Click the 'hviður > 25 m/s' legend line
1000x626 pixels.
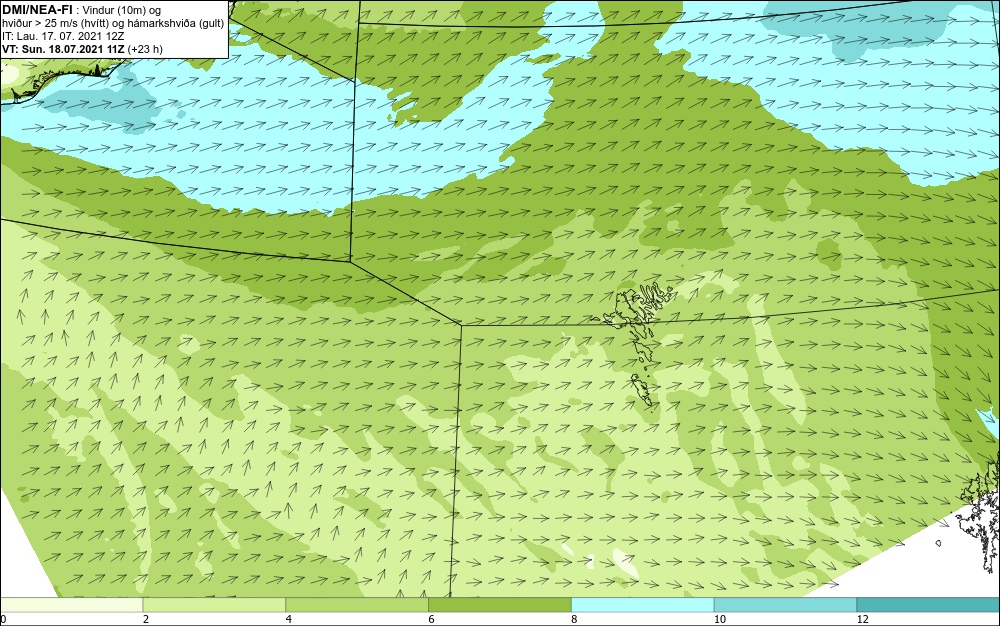[113, 23]
